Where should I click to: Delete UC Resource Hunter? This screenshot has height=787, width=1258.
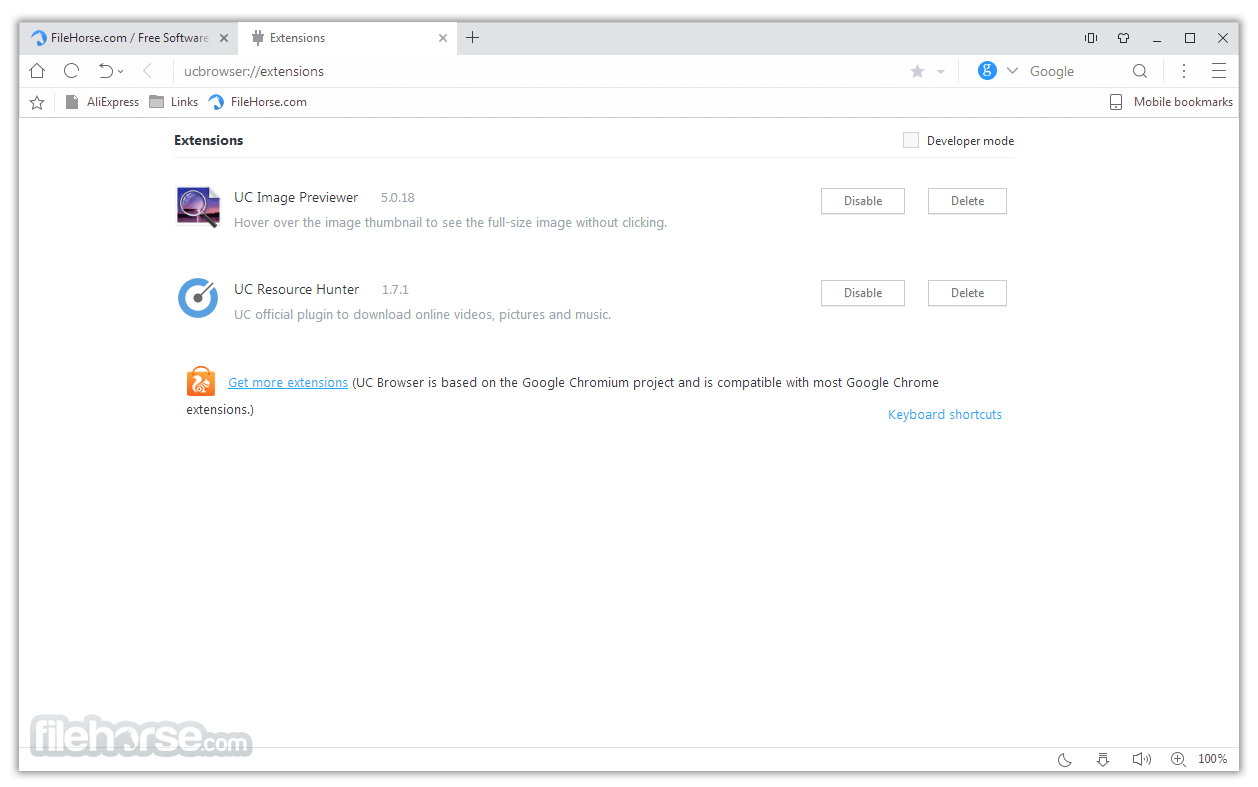coord(967,293)
